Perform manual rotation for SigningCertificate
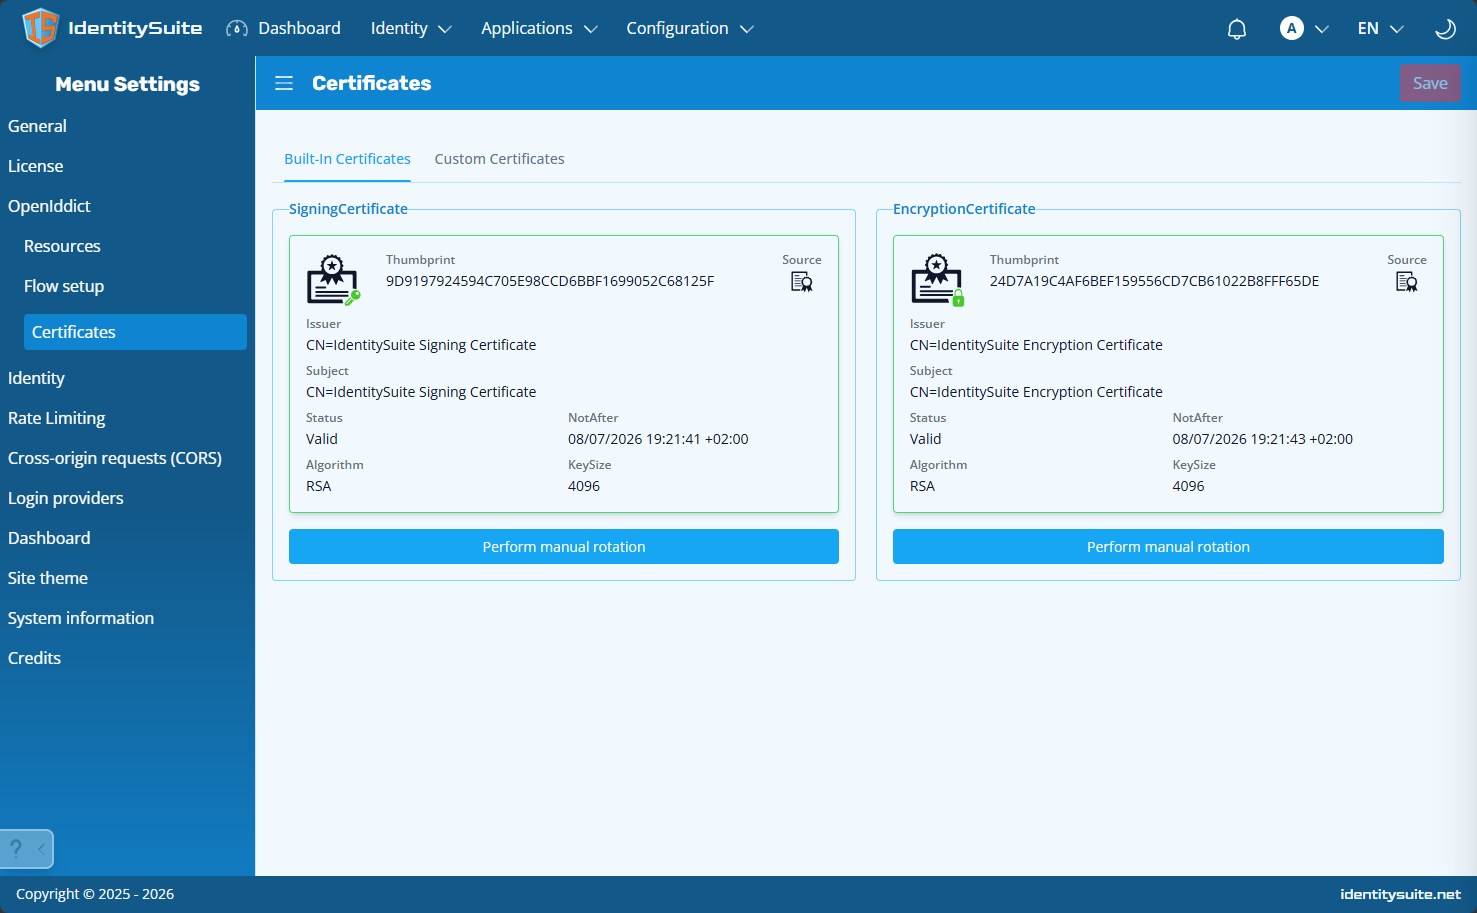1477x913 pixels. click(564, 547)
